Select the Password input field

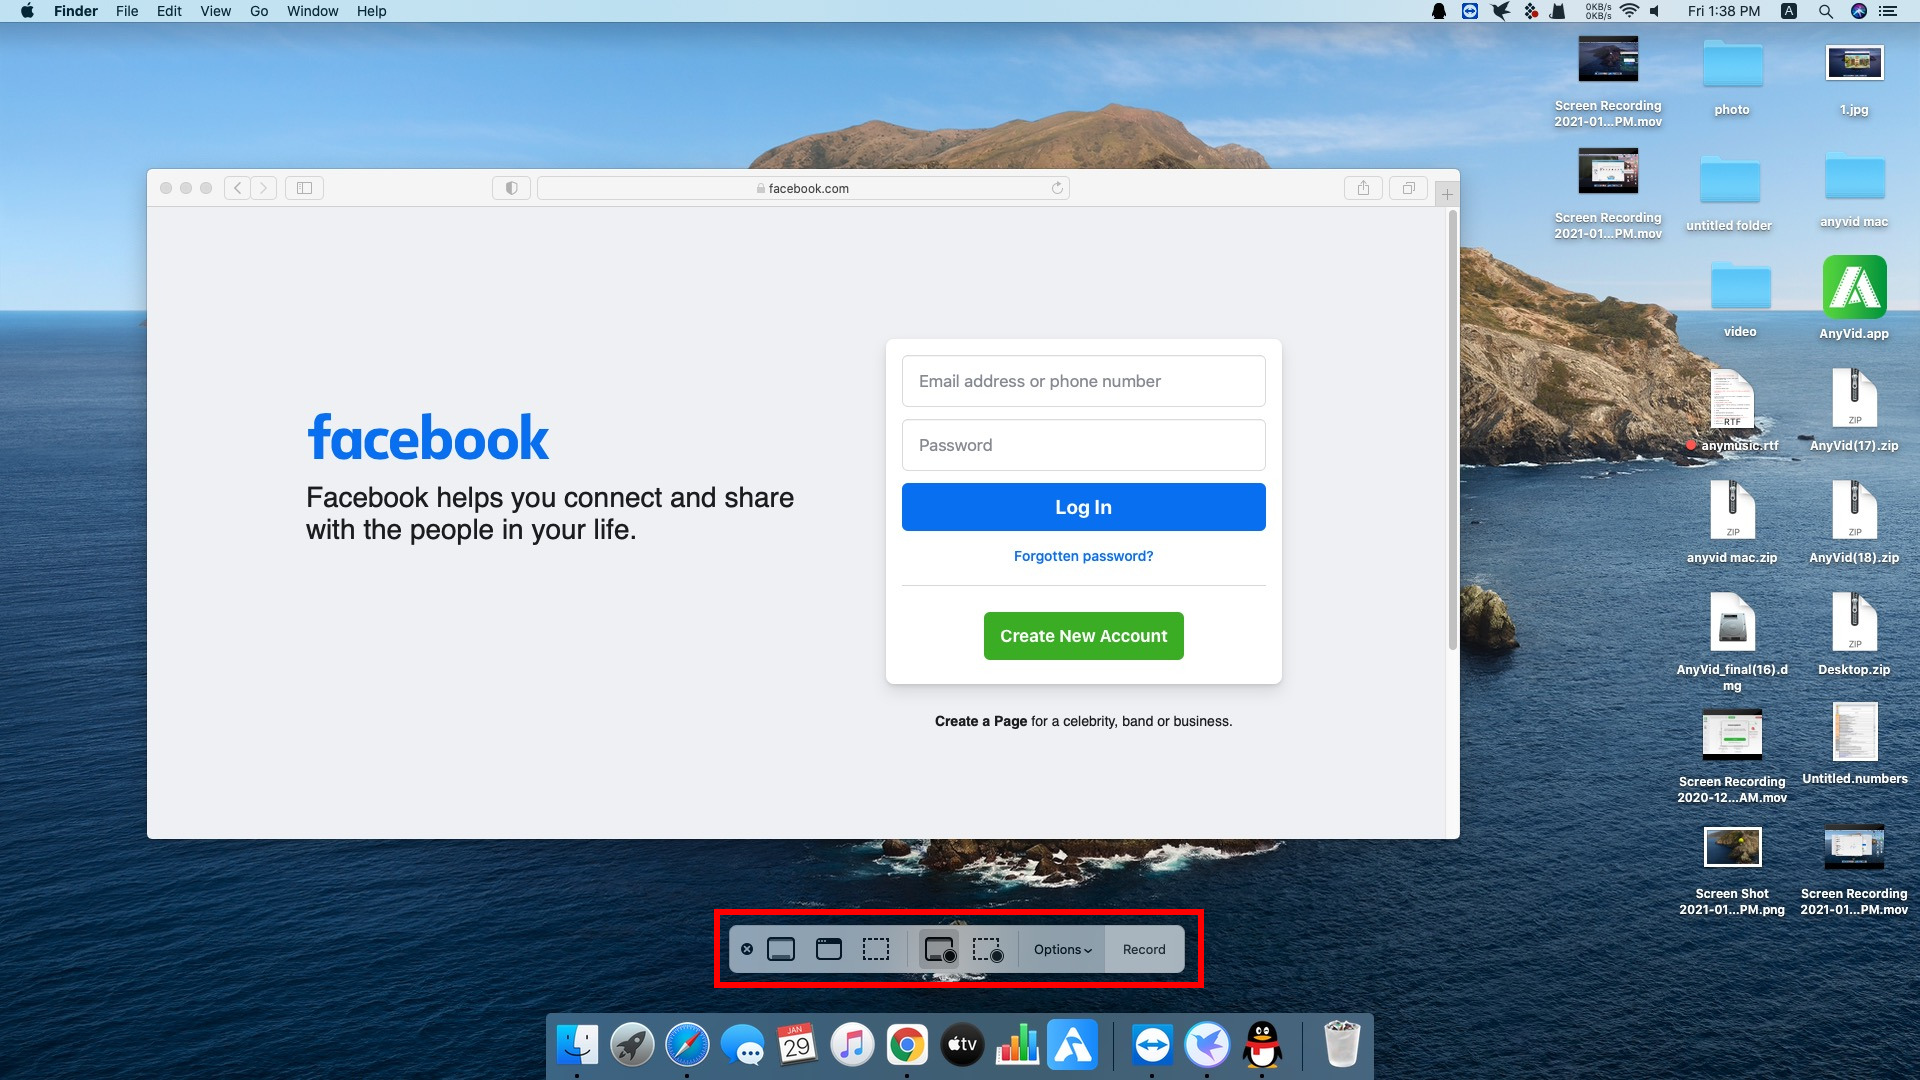[1083, 444]
